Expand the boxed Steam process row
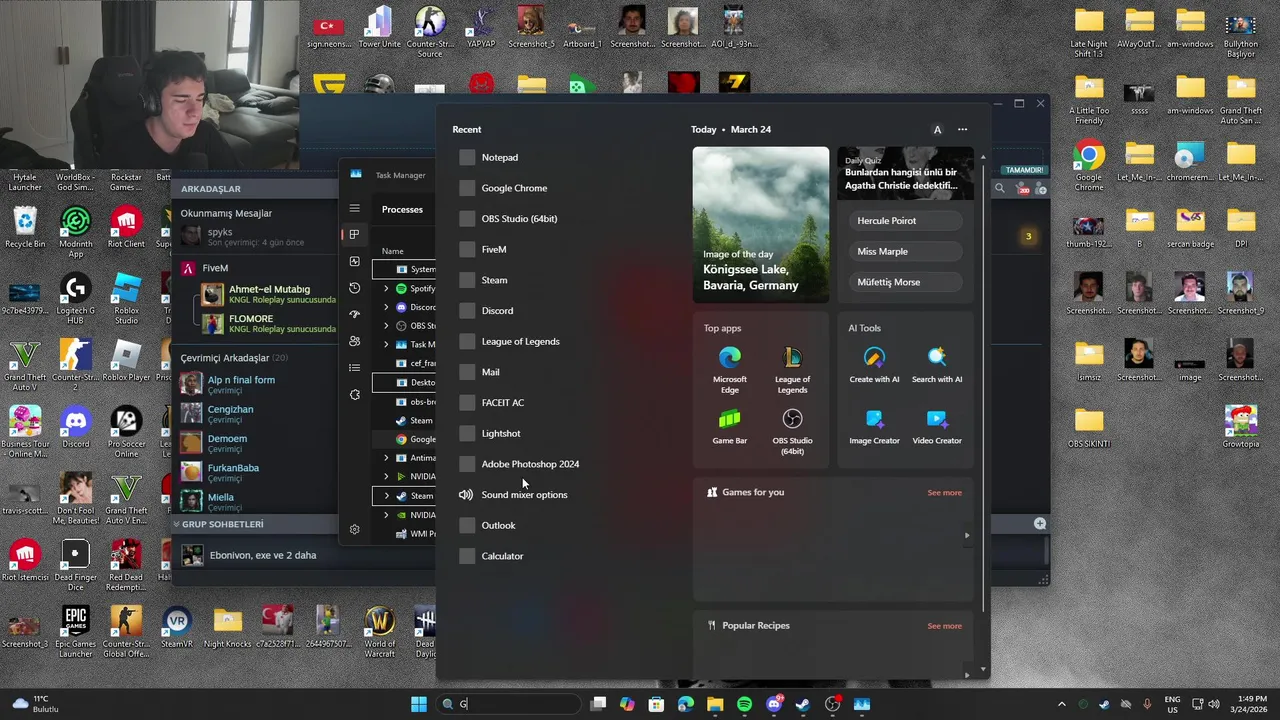 [387, 495]
